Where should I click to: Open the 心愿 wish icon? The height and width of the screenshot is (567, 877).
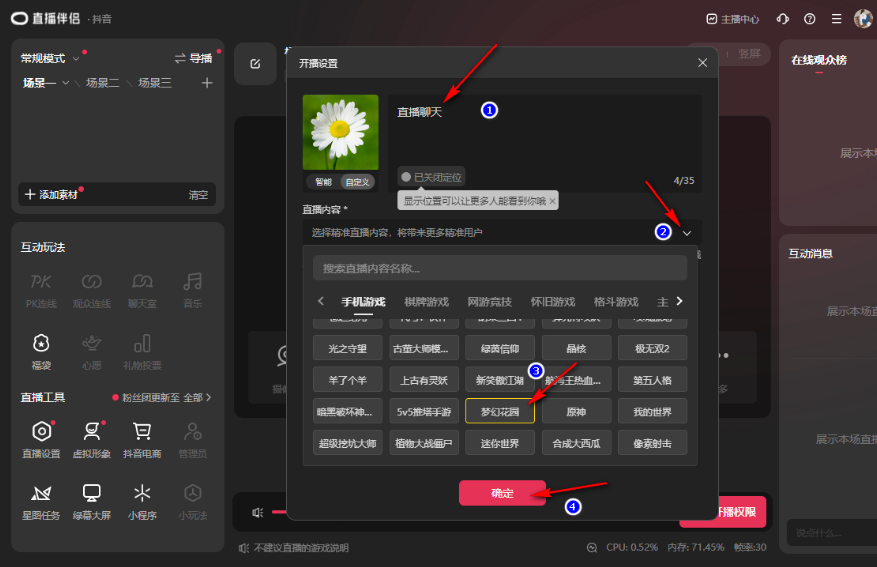click(92, 352)
